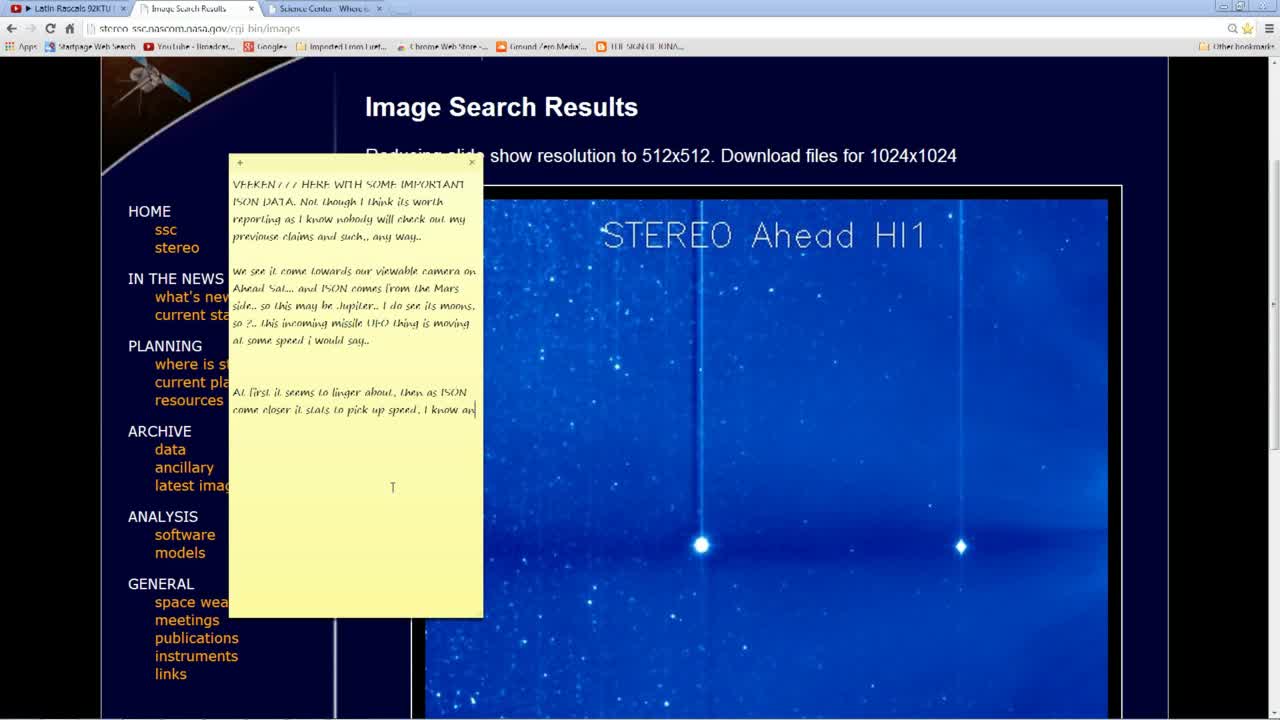Open the latest images link
Image resolution: width=1280 pixels, height=720 pixels.
point(191,485)
